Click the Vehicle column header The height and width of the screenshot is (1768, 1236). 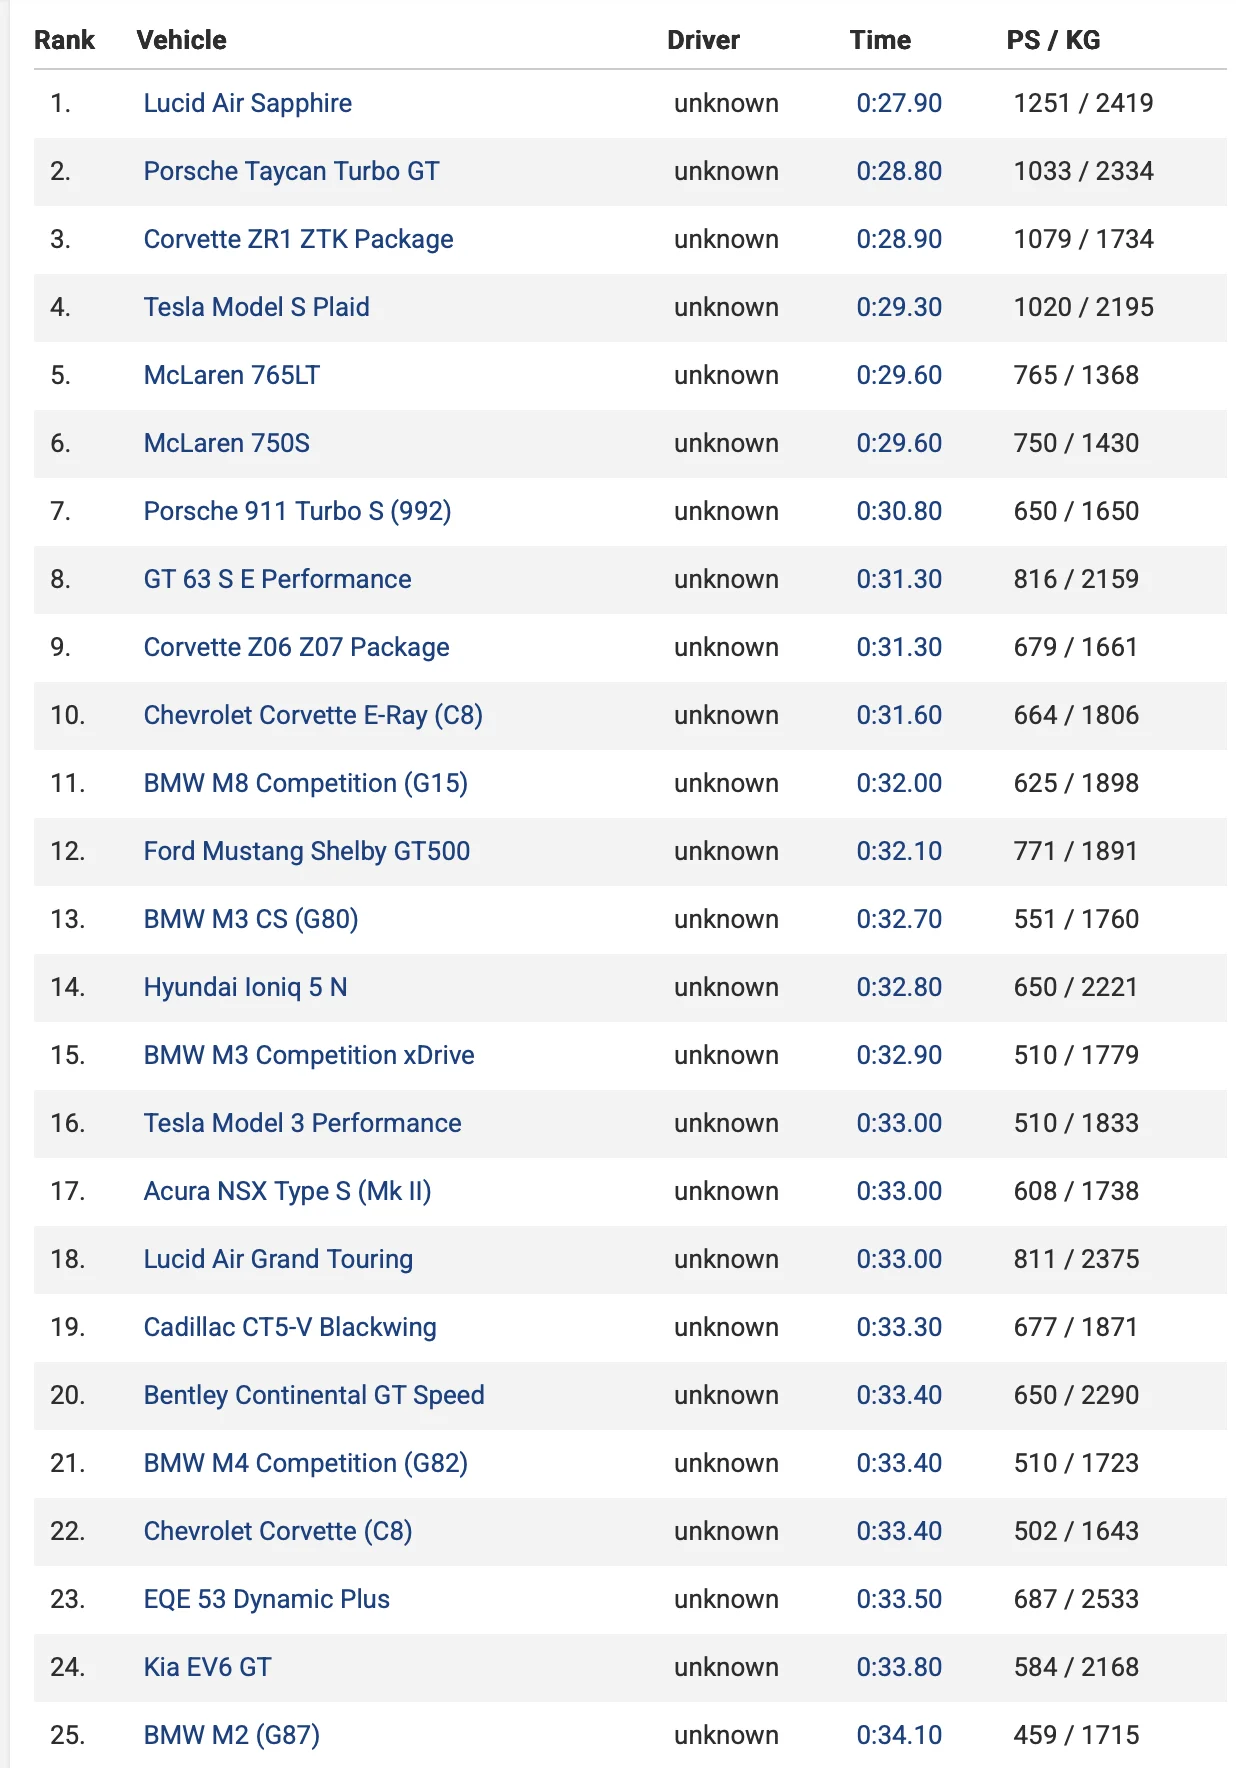182,40
